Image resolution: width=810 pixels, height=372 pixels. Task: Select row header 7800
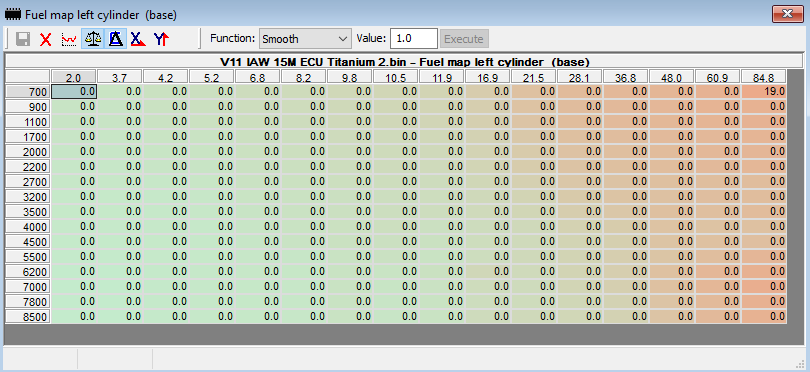(x=28, y=302)
